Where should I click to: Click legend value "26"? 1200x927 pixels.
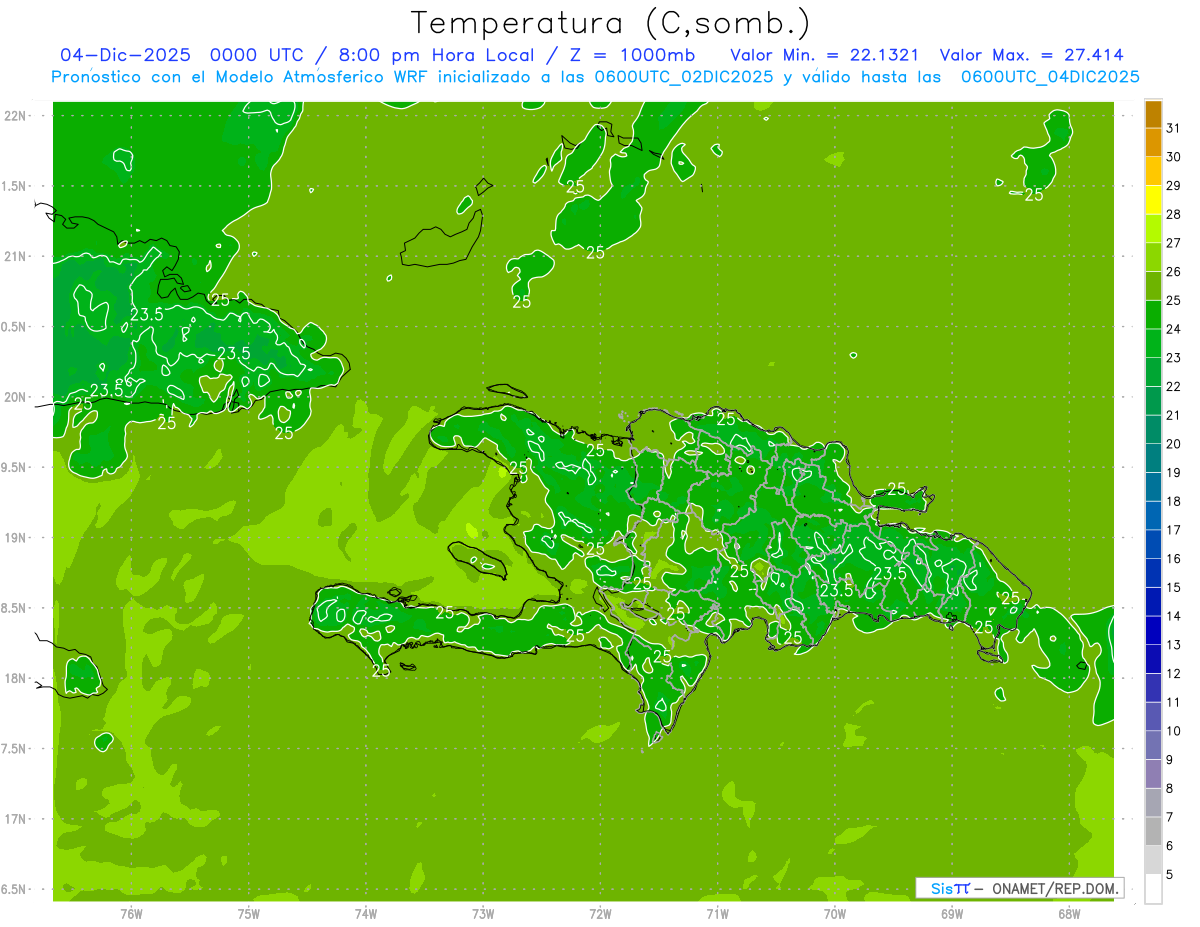point(1174,272)
